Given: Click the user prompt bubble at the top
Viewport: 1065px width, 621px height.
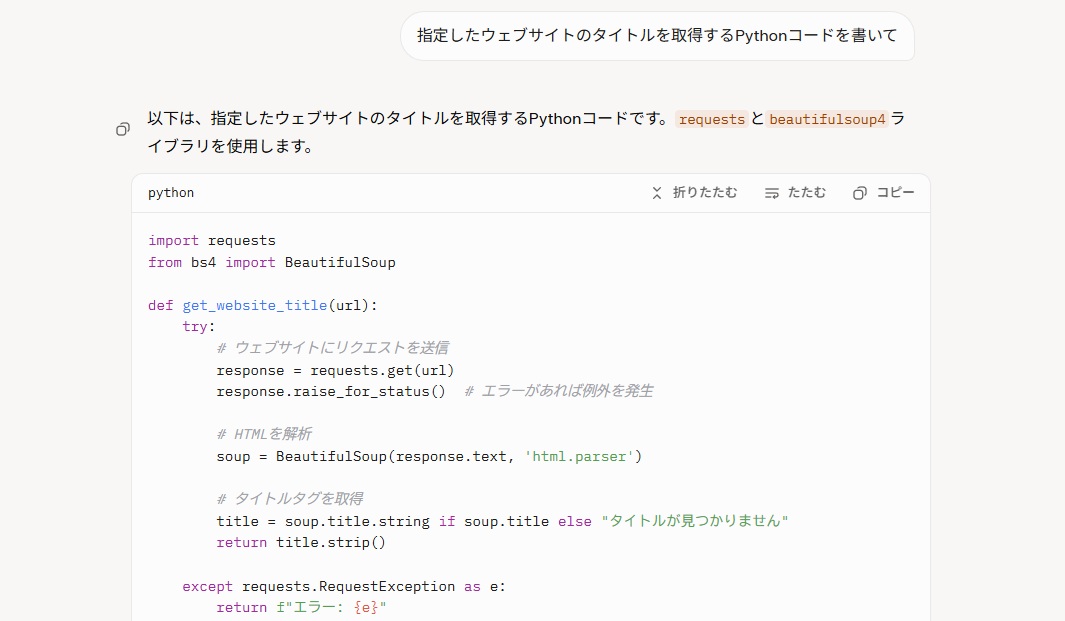Looking at the screenshot, I should click(657, 36).
